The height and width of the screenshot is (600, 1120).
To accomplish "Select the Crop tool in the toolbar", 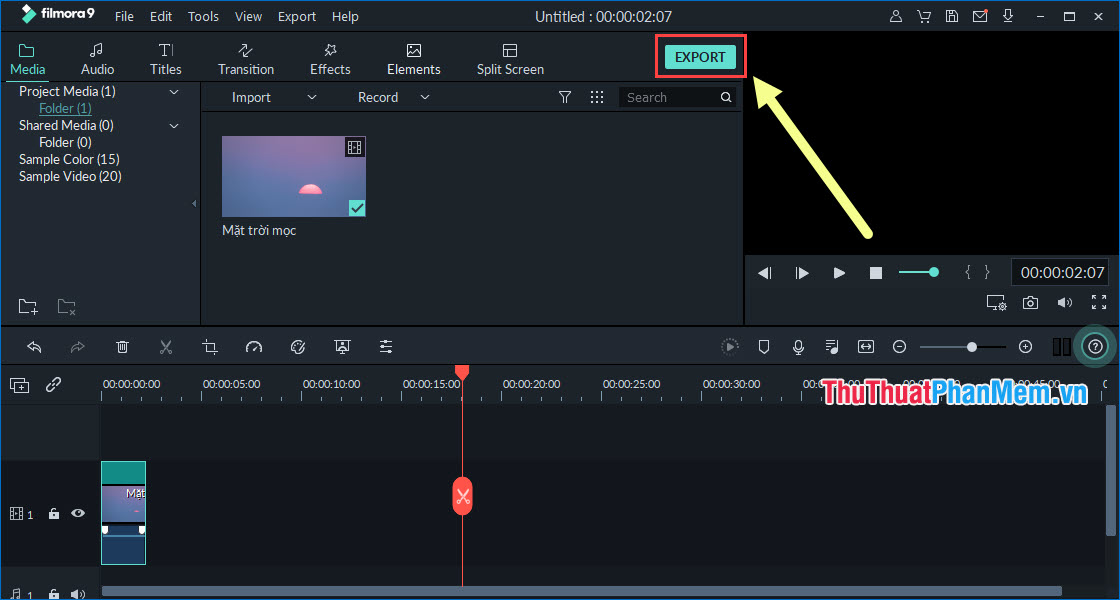I will 210,346.
